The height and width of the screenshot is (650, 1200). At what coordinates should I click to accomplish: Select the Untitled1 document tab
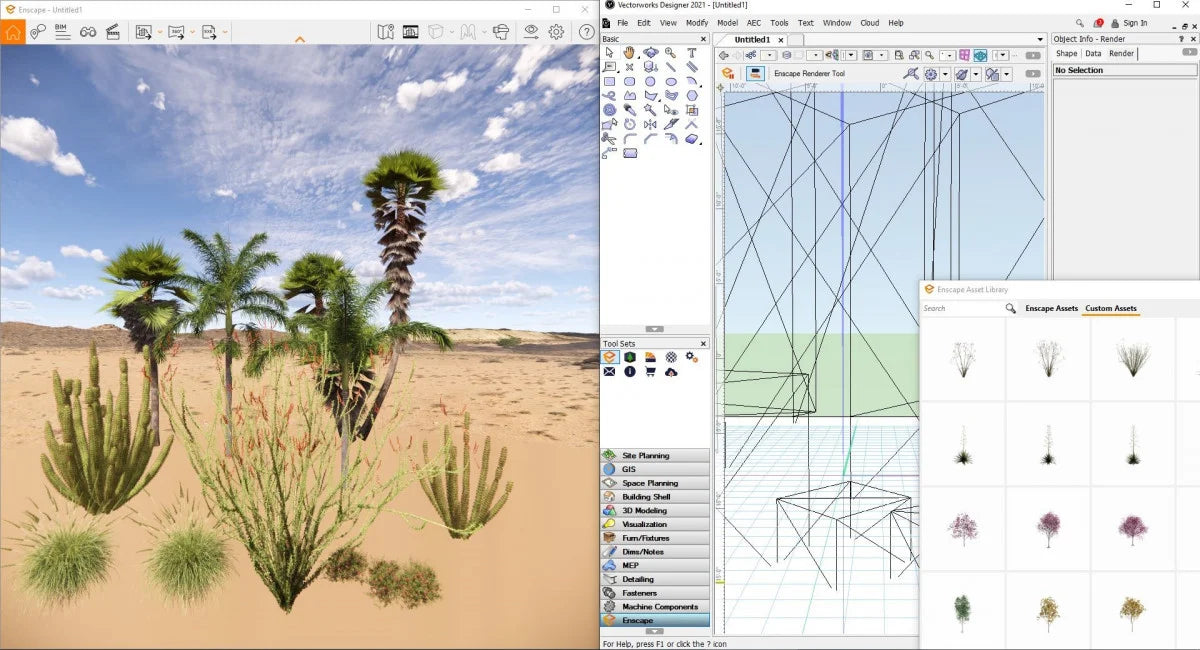752,40
